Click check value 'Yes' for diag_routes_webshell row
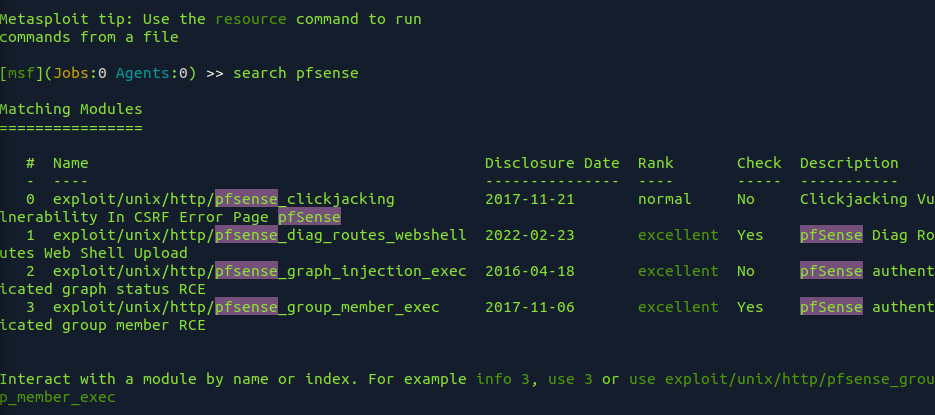 point(750,235)
